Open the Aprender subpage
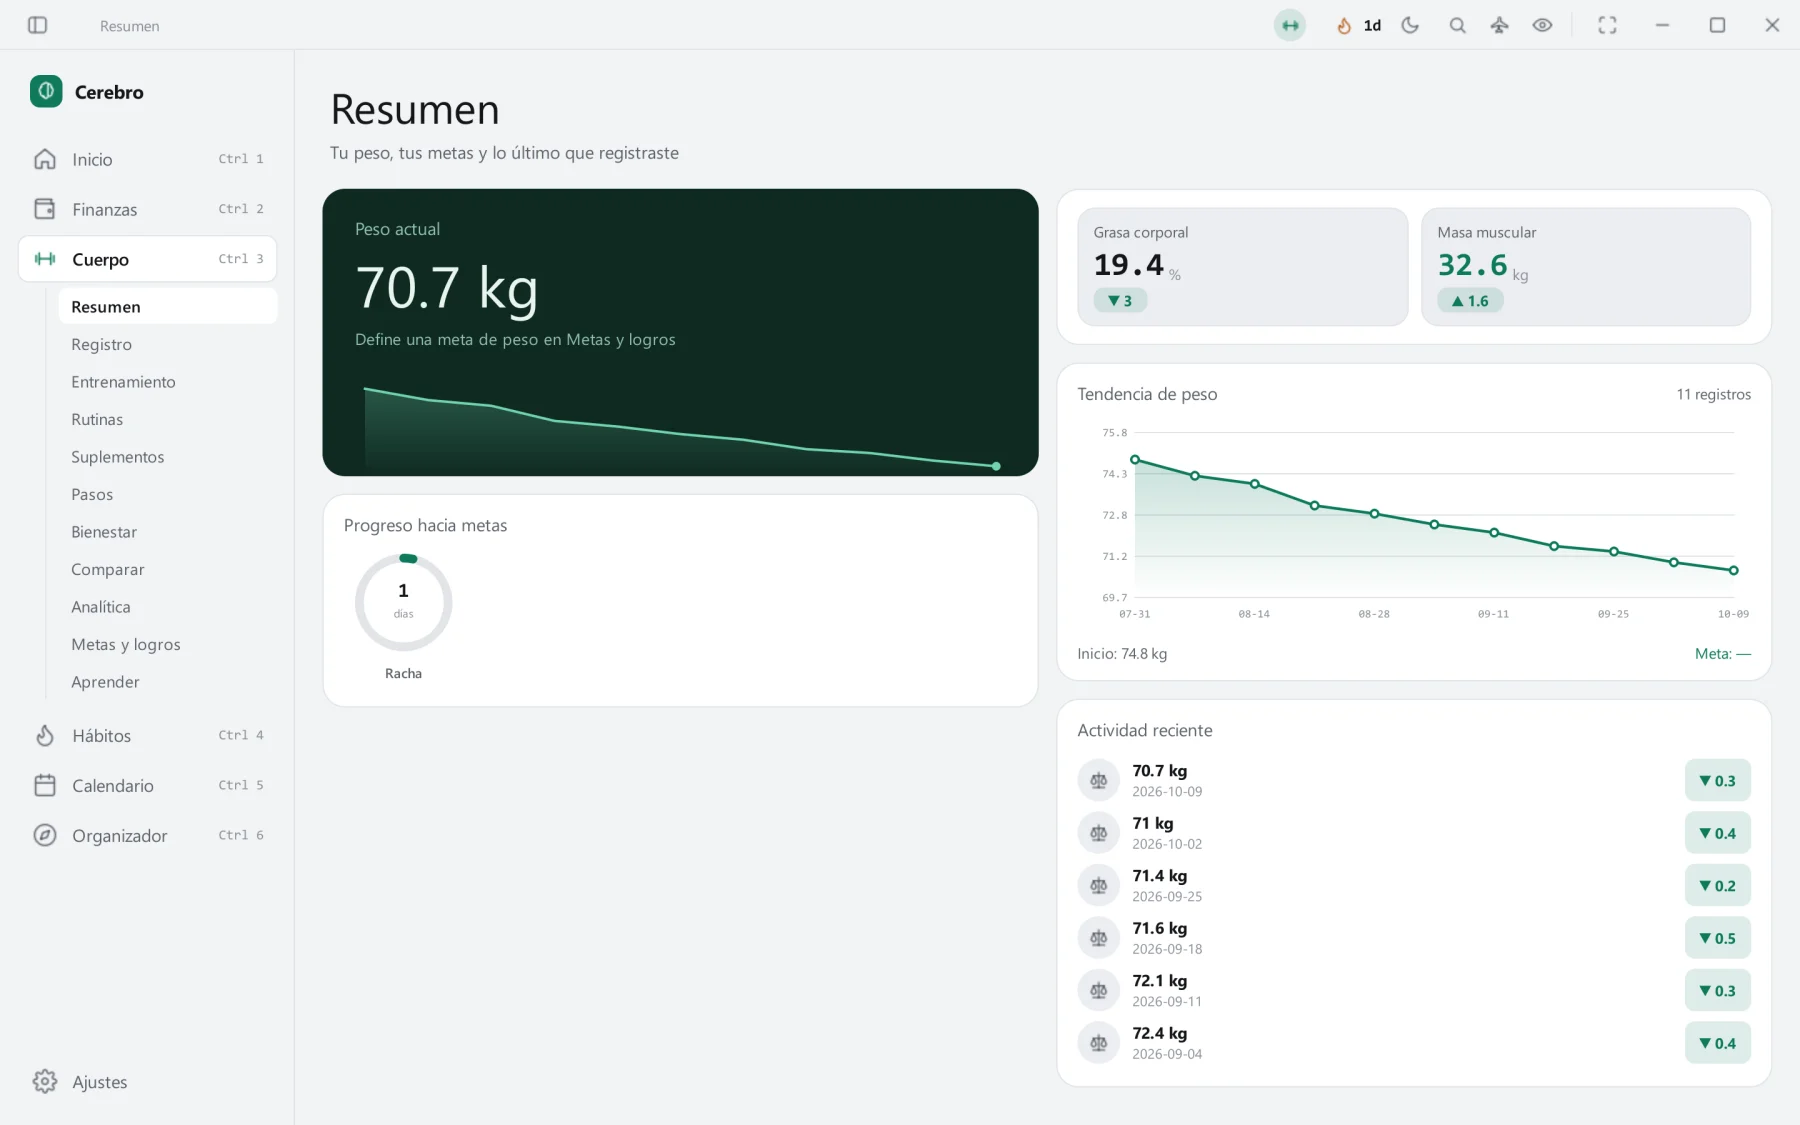Screen dimensions: 1800x1125 167,681
